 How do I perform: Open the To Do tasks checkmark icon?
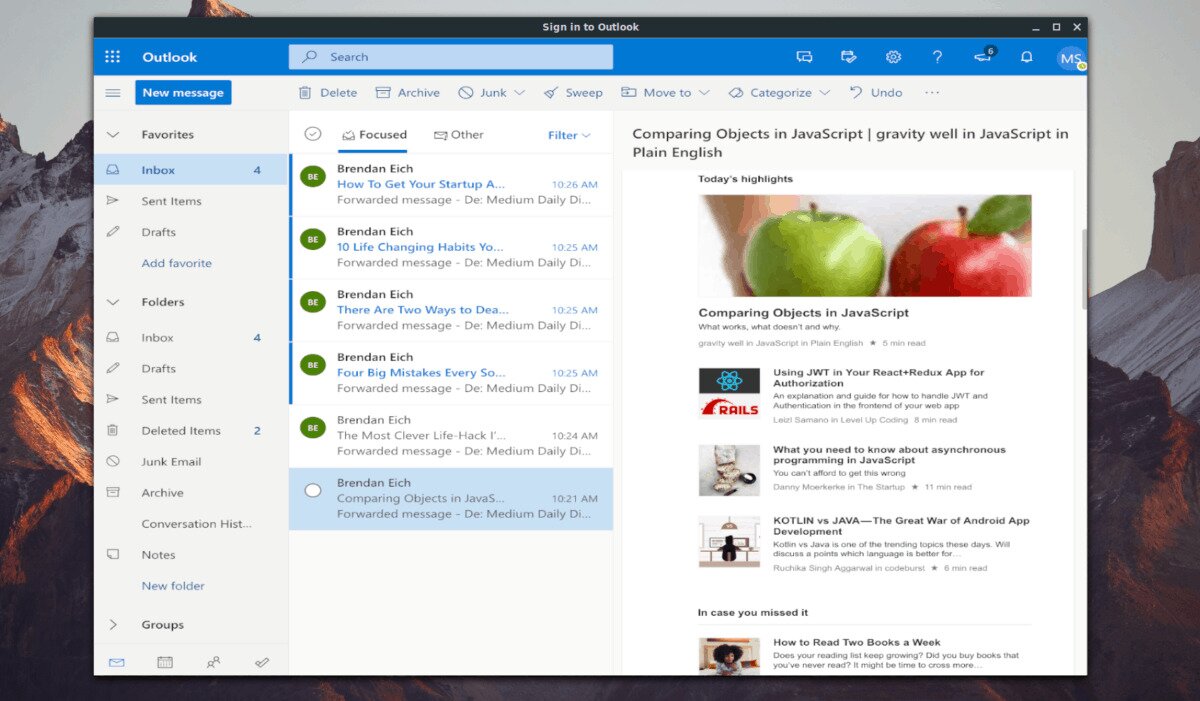click(262, 662)
